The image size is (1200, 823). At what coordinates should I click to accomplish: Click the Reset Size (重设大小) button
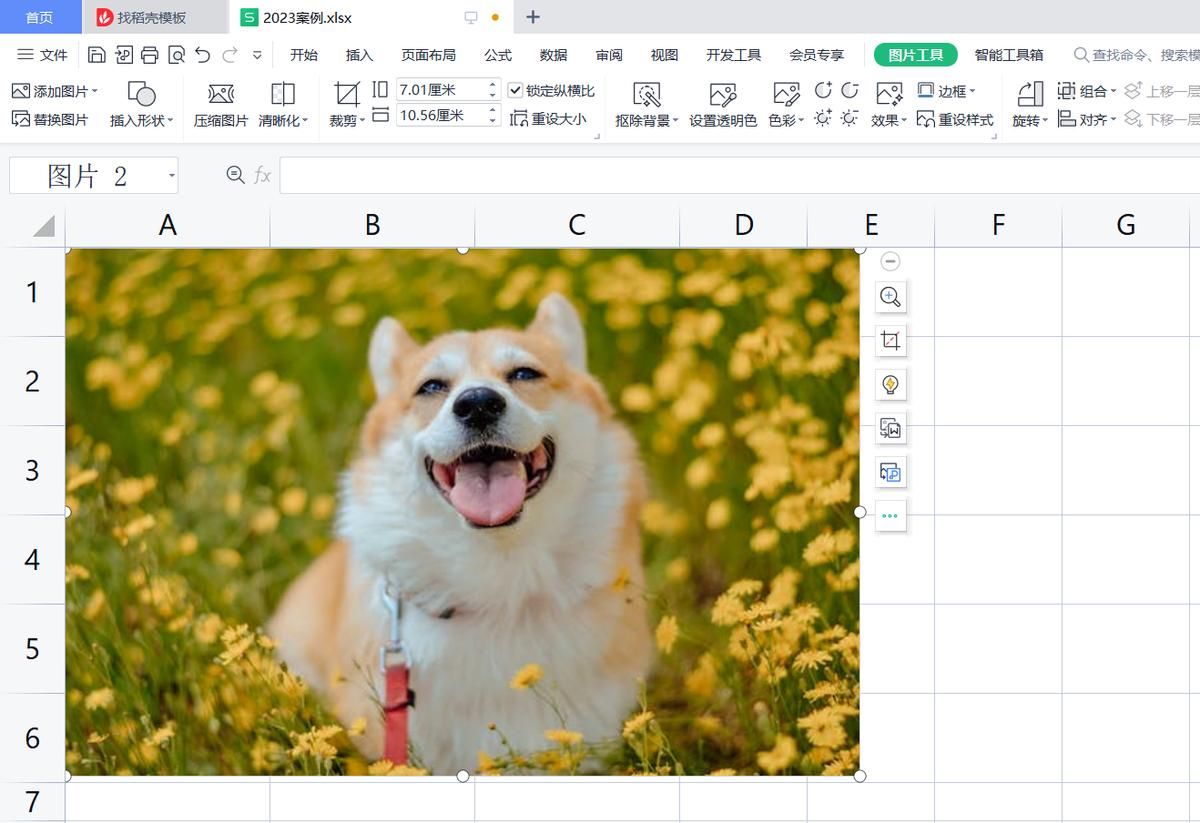[x=549, y=119]
